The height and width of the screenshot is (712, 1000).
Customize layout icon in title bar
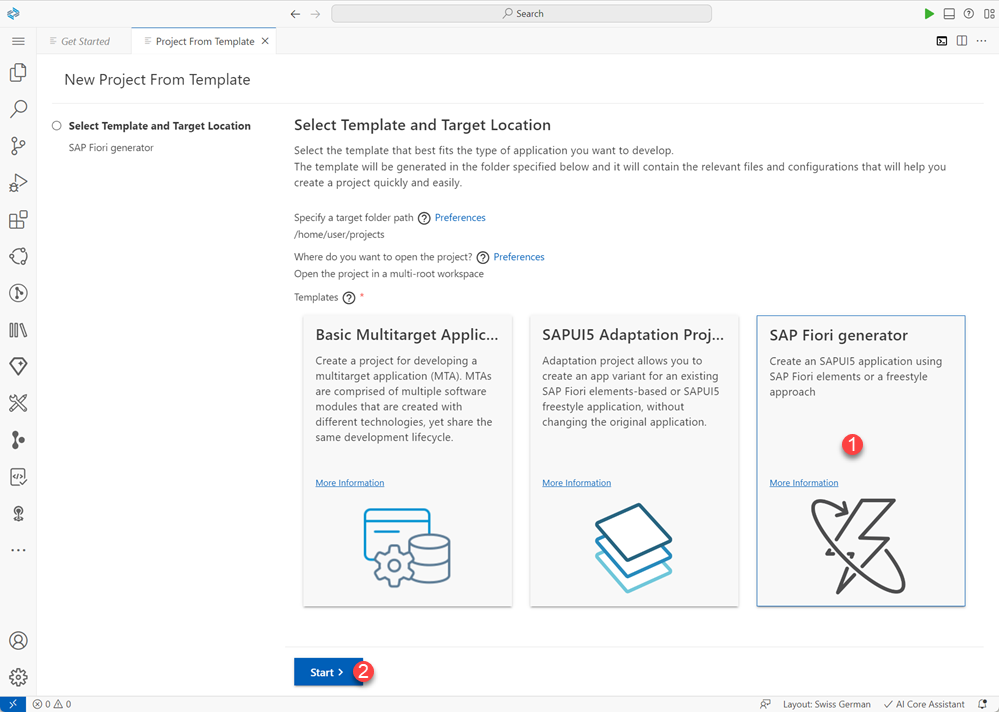click(x=989, y=13)
